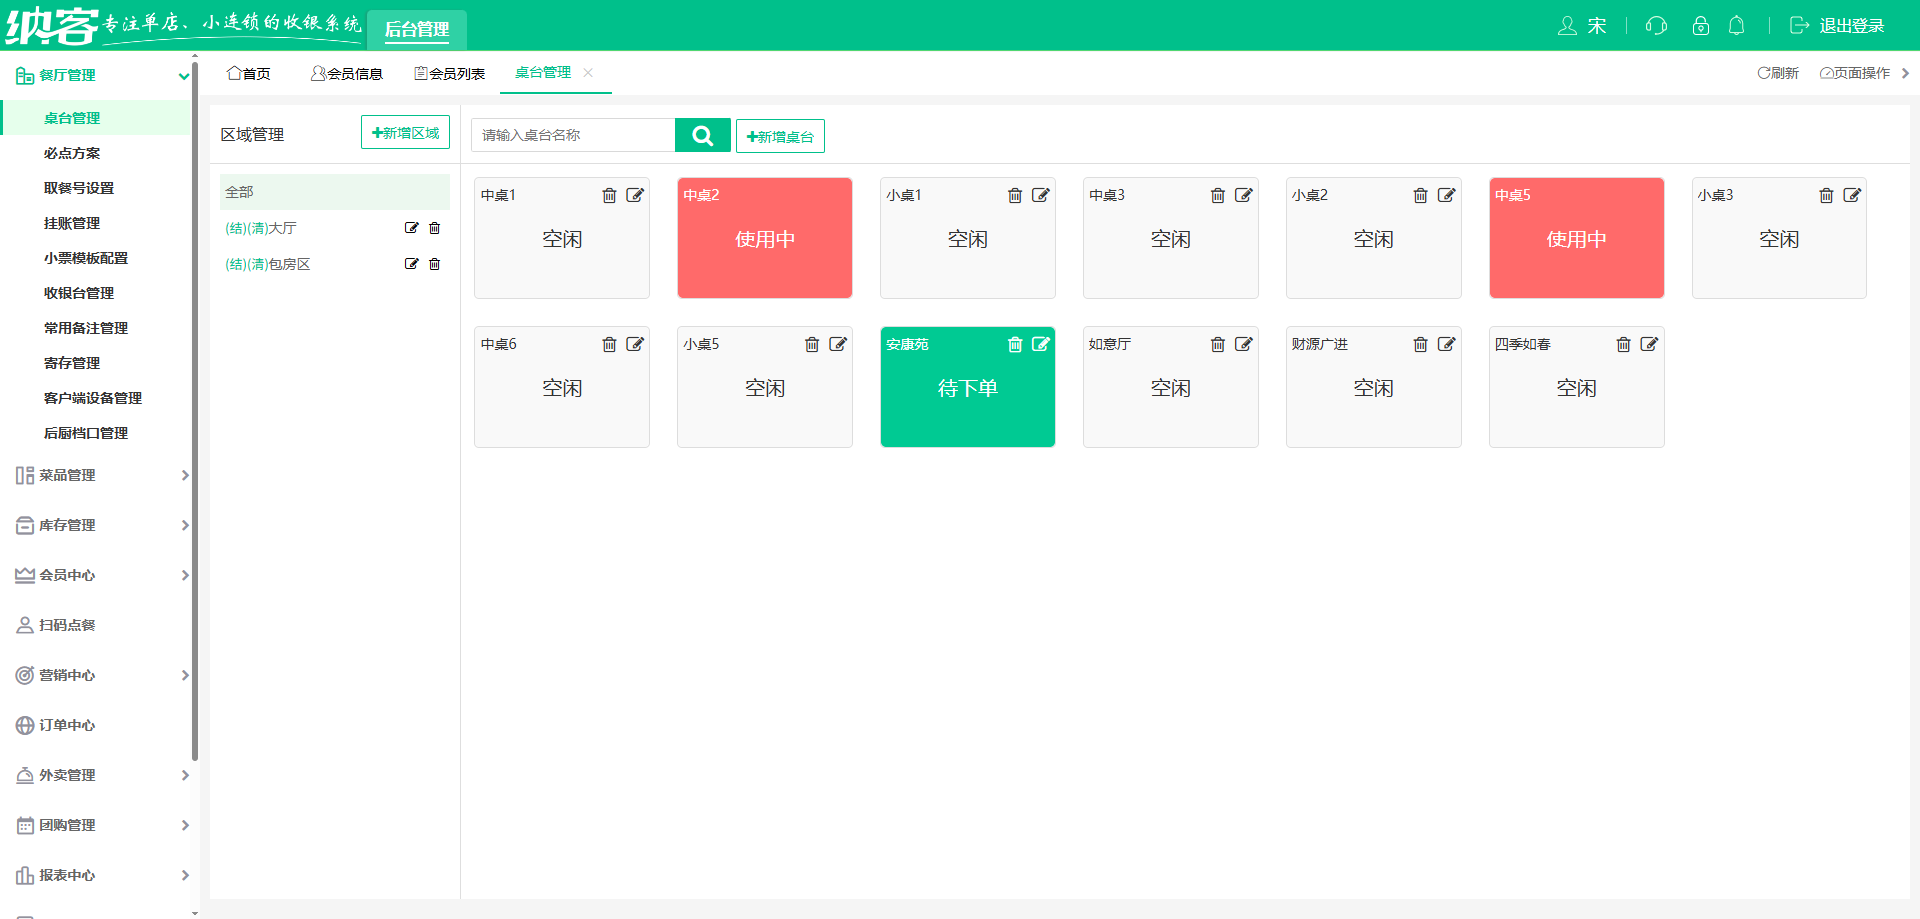
Task: Delete table 中桌1 with trash icon
Action: tap(609, 195)
